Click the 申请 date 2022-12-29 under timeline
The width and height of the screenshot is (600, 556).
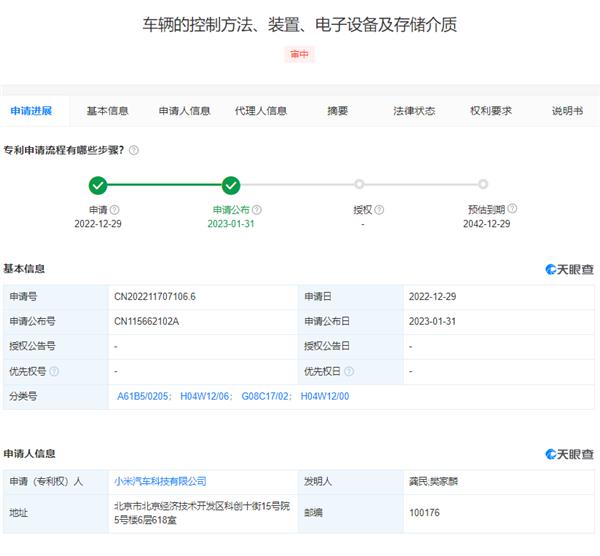click(98, 224)
